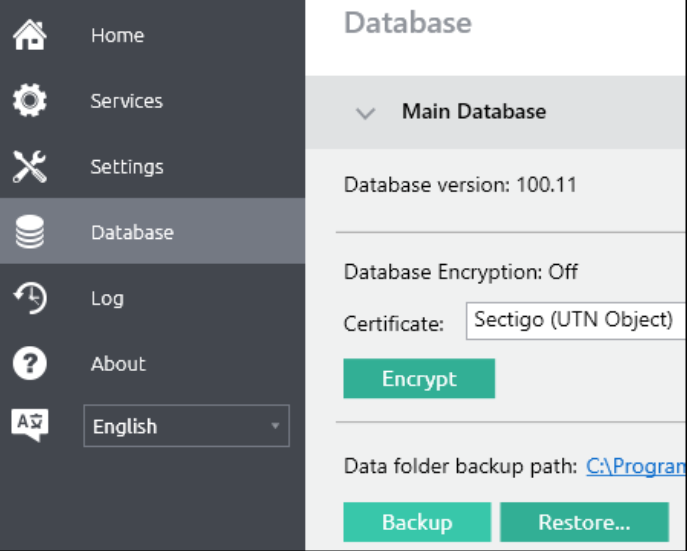The width and height of the screenshot is (687, 551).
Task: Collapse the Main Database section chevron
Action: 365,112
